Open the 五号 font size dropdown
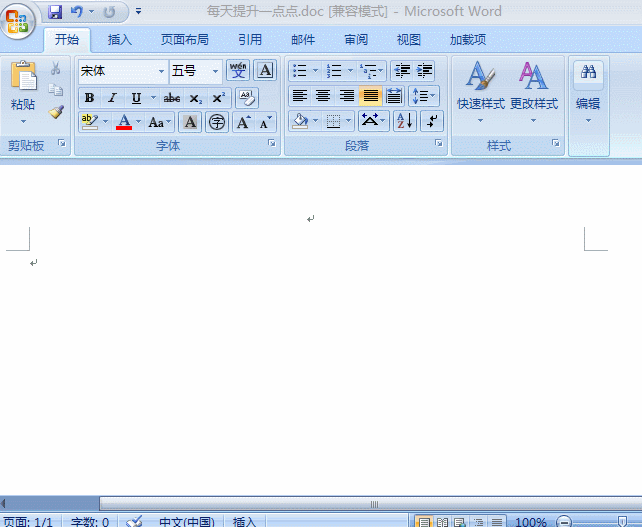 tap(215, 71)
